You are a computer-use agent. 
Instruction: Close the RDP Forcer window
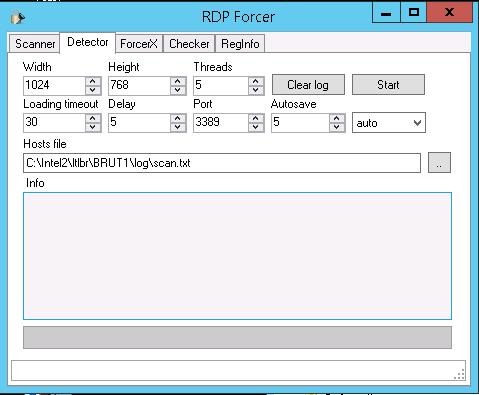[x=449, y=13]
